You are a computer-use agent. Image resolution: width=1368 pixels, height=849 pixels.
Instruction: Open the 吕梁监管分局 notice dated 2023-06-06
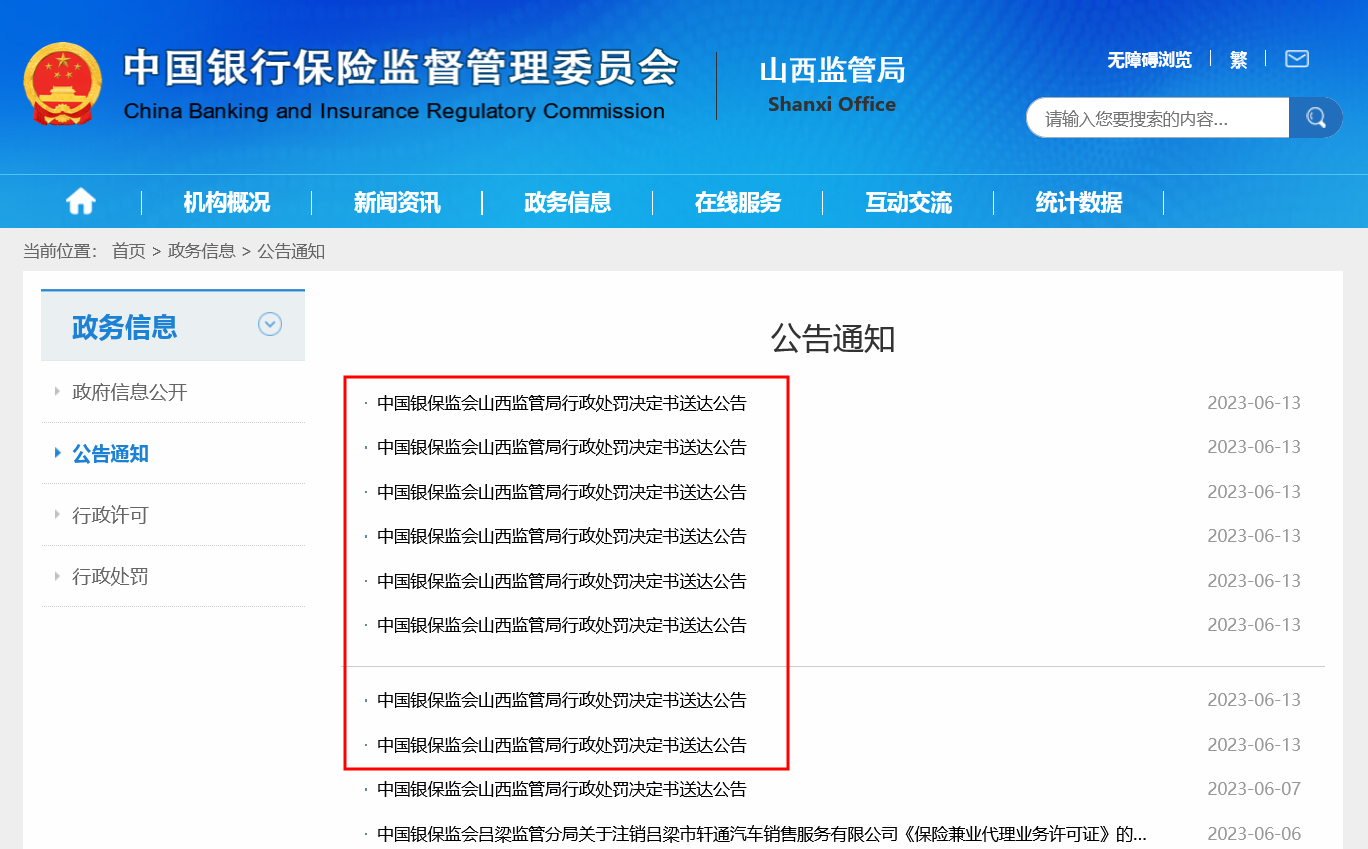[760, 833]
